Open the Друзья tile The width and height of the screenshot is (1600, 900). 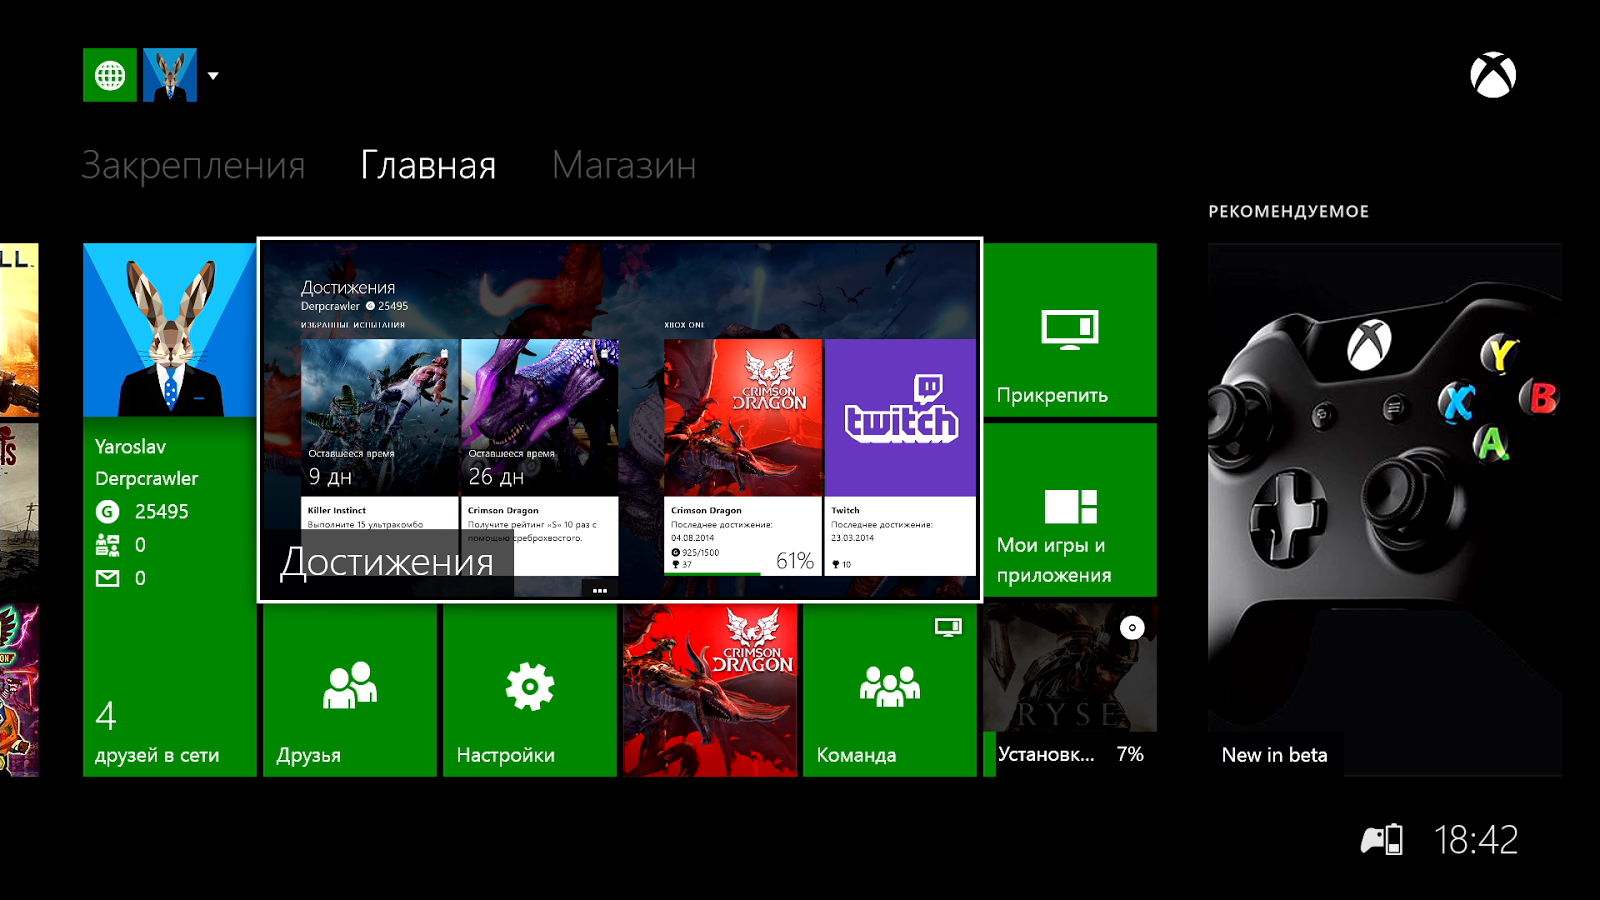350,690
